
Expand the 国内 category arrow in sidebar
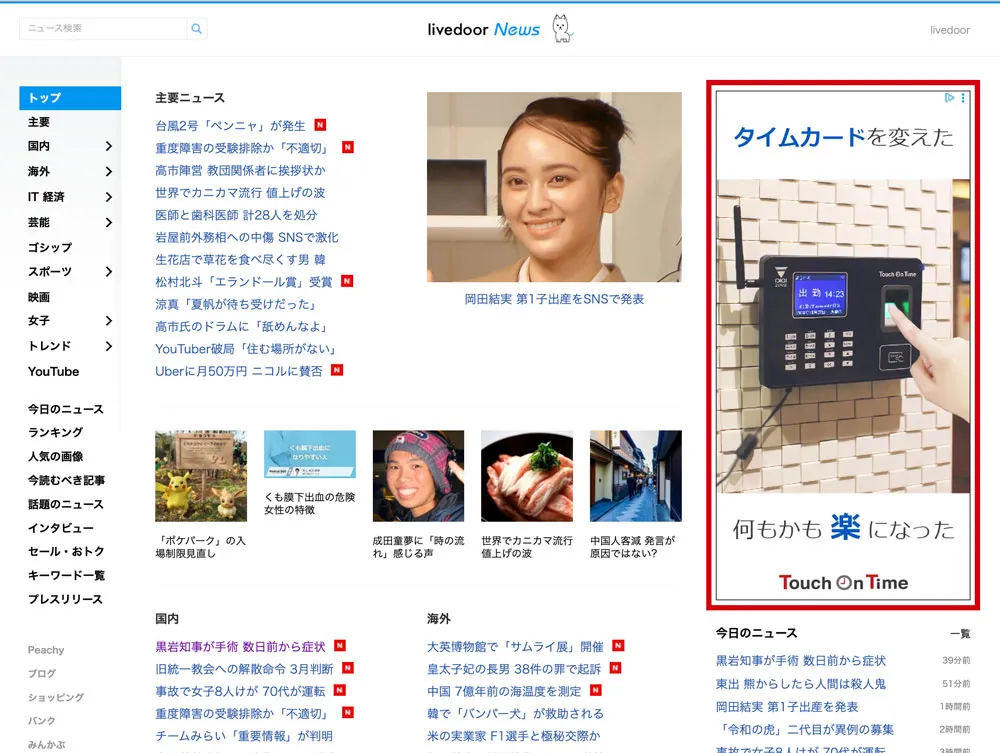(108, 146)
